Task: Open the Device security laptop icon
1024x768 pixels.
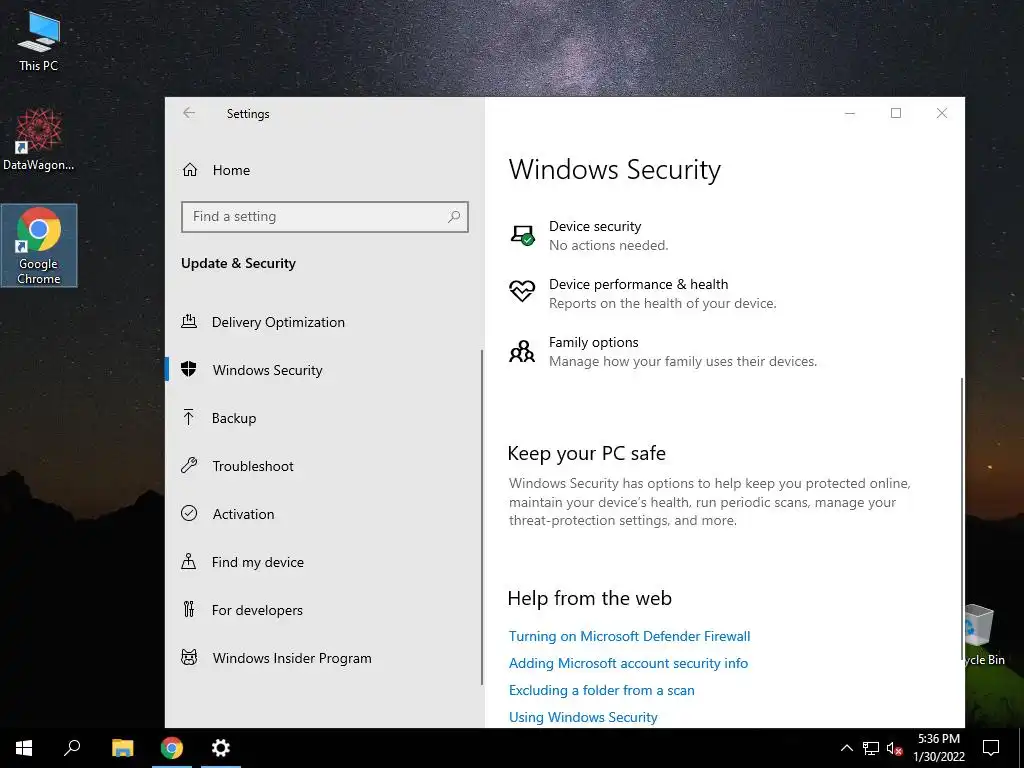Action: [x=522, y=235]
